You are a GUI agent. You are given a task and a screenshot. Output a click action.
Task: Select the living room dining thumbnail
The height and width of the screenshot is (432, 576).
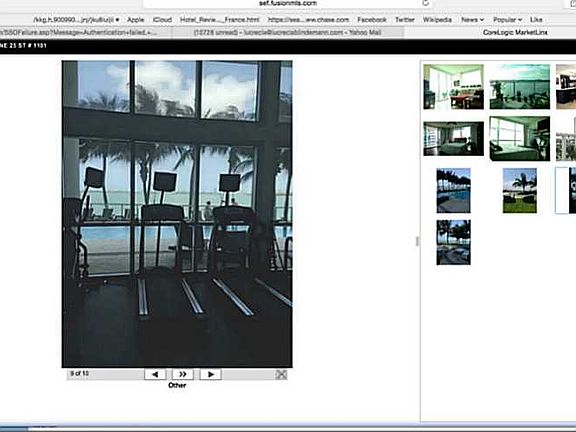click(453, 87)
